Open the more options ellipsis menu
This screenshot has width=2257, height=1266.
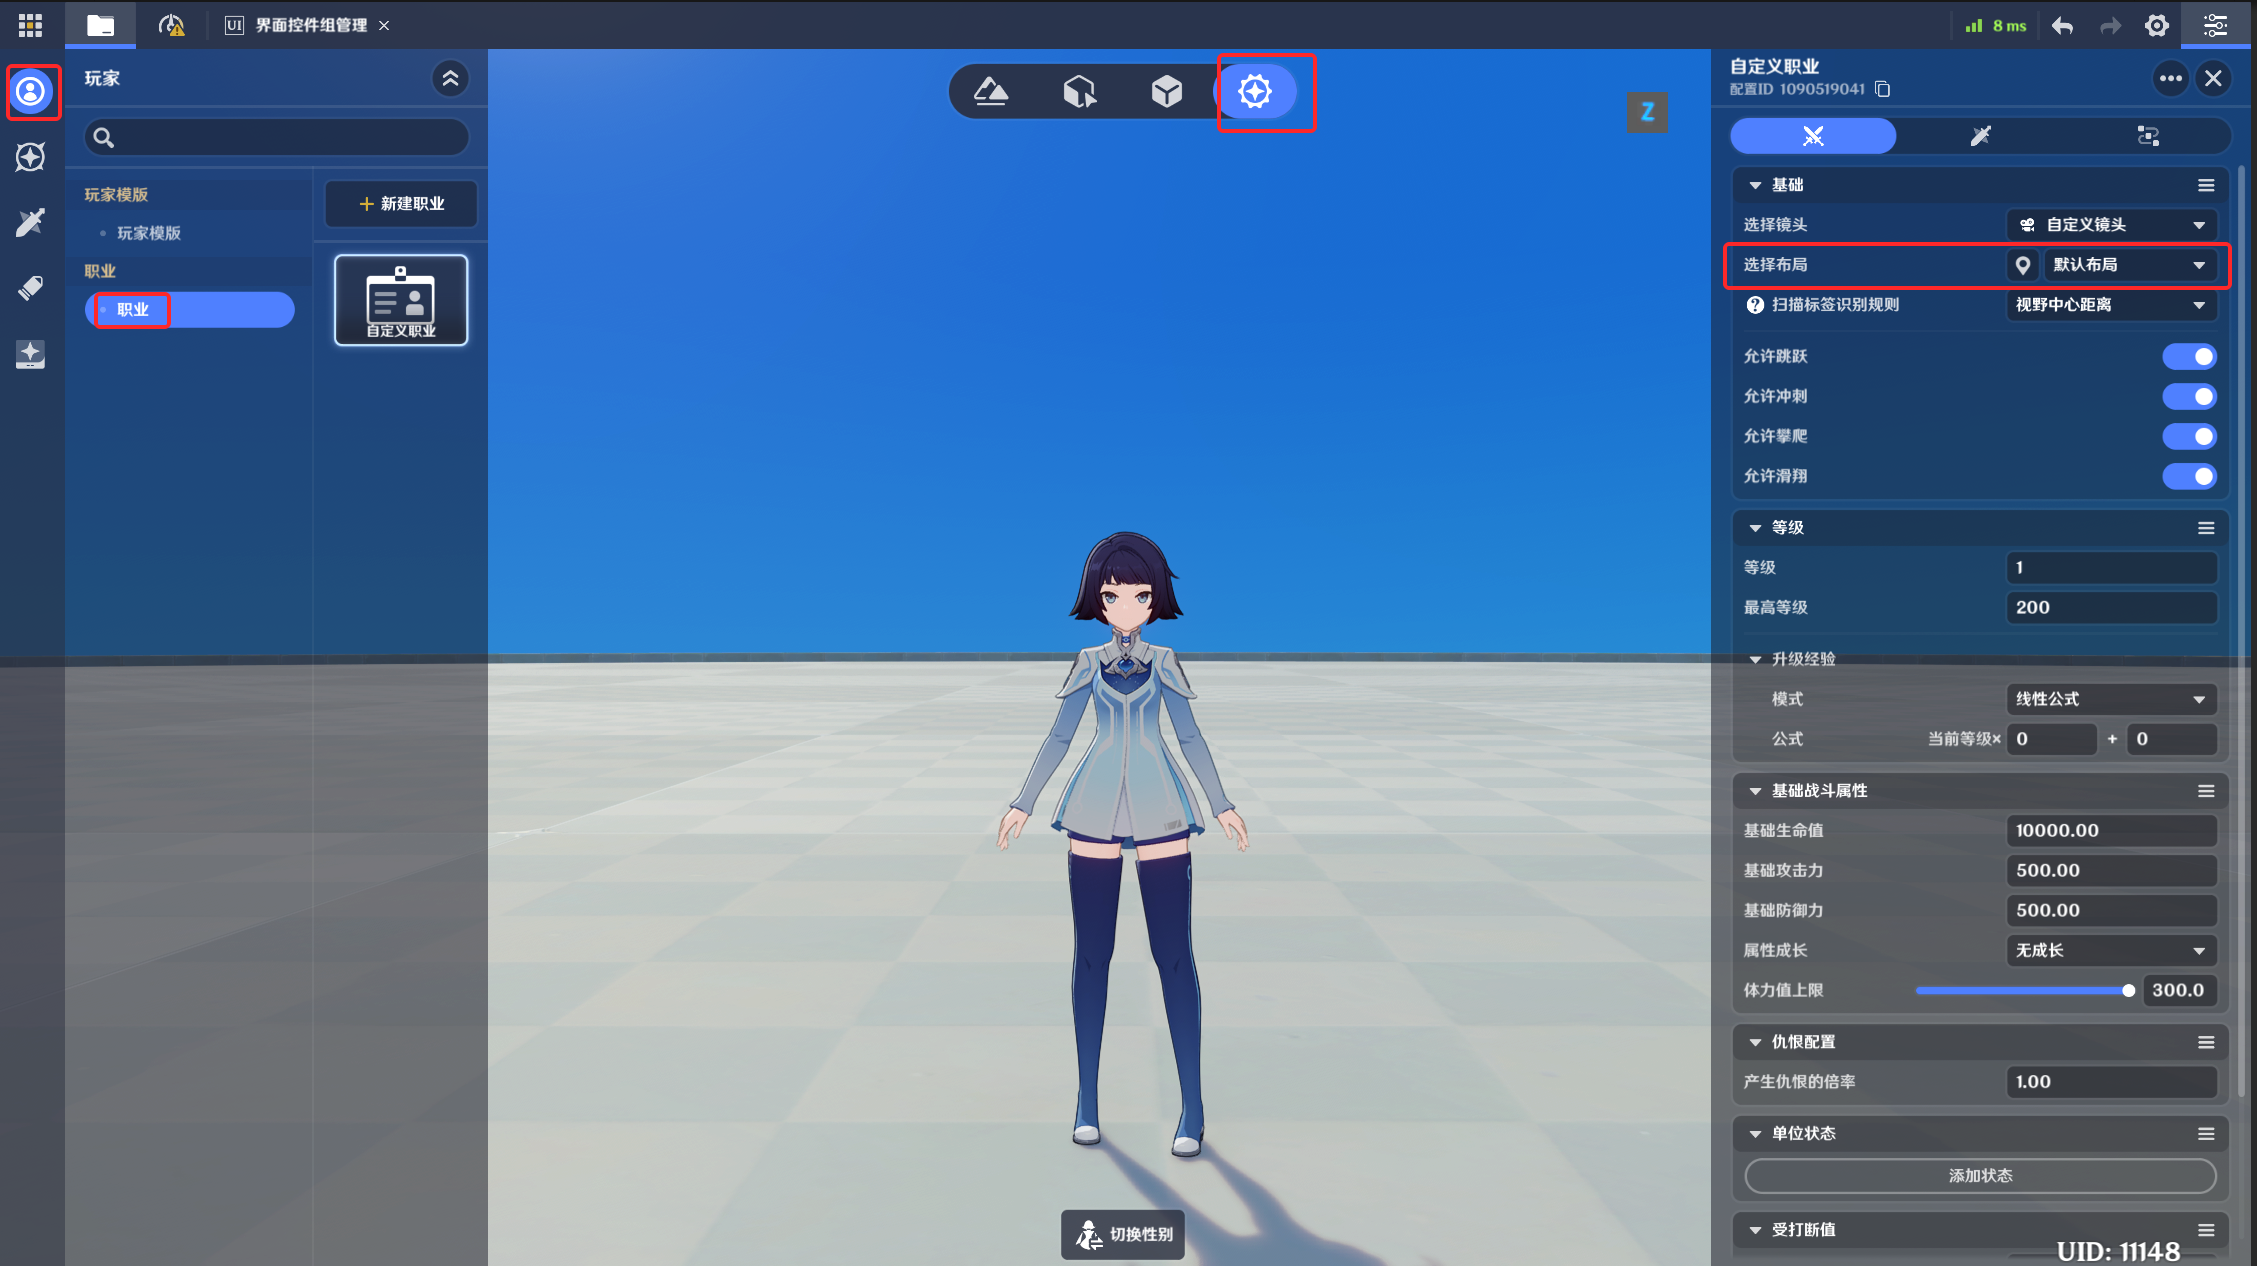pos(2170,78)
